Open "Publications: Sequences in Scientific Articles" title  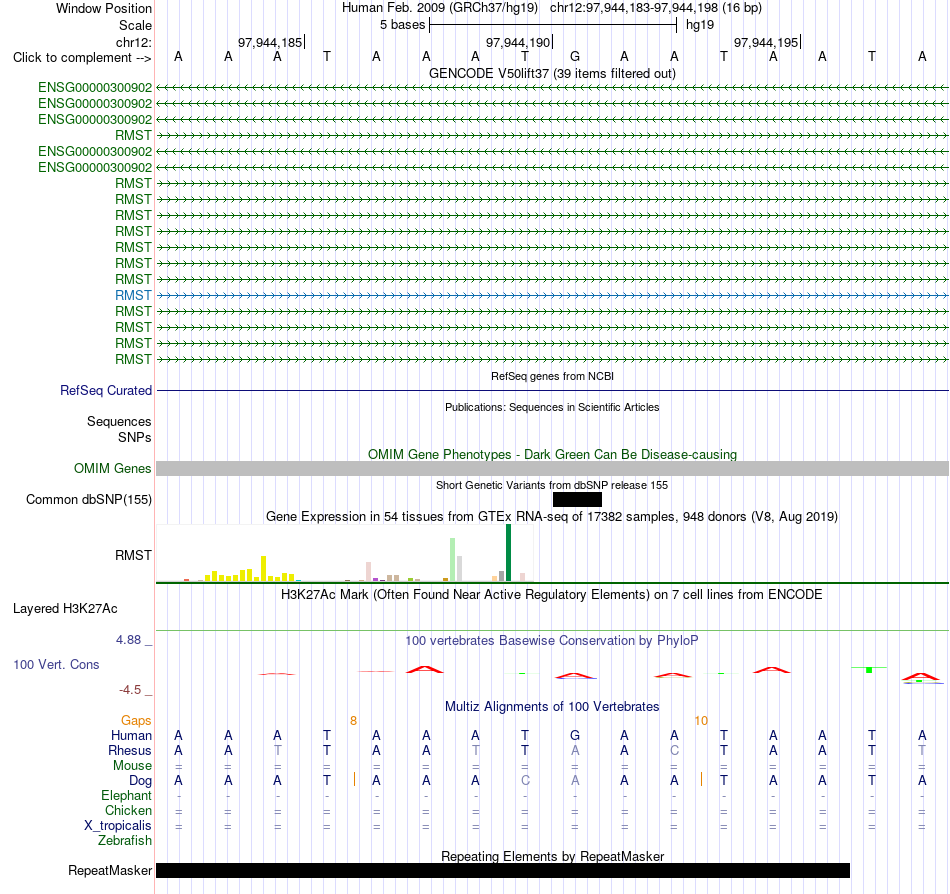[552, 407]
